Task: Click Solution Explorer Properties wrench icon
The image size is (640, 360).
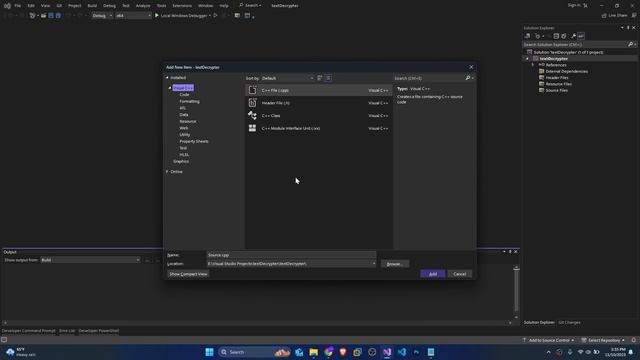Action: pos(573,36)
